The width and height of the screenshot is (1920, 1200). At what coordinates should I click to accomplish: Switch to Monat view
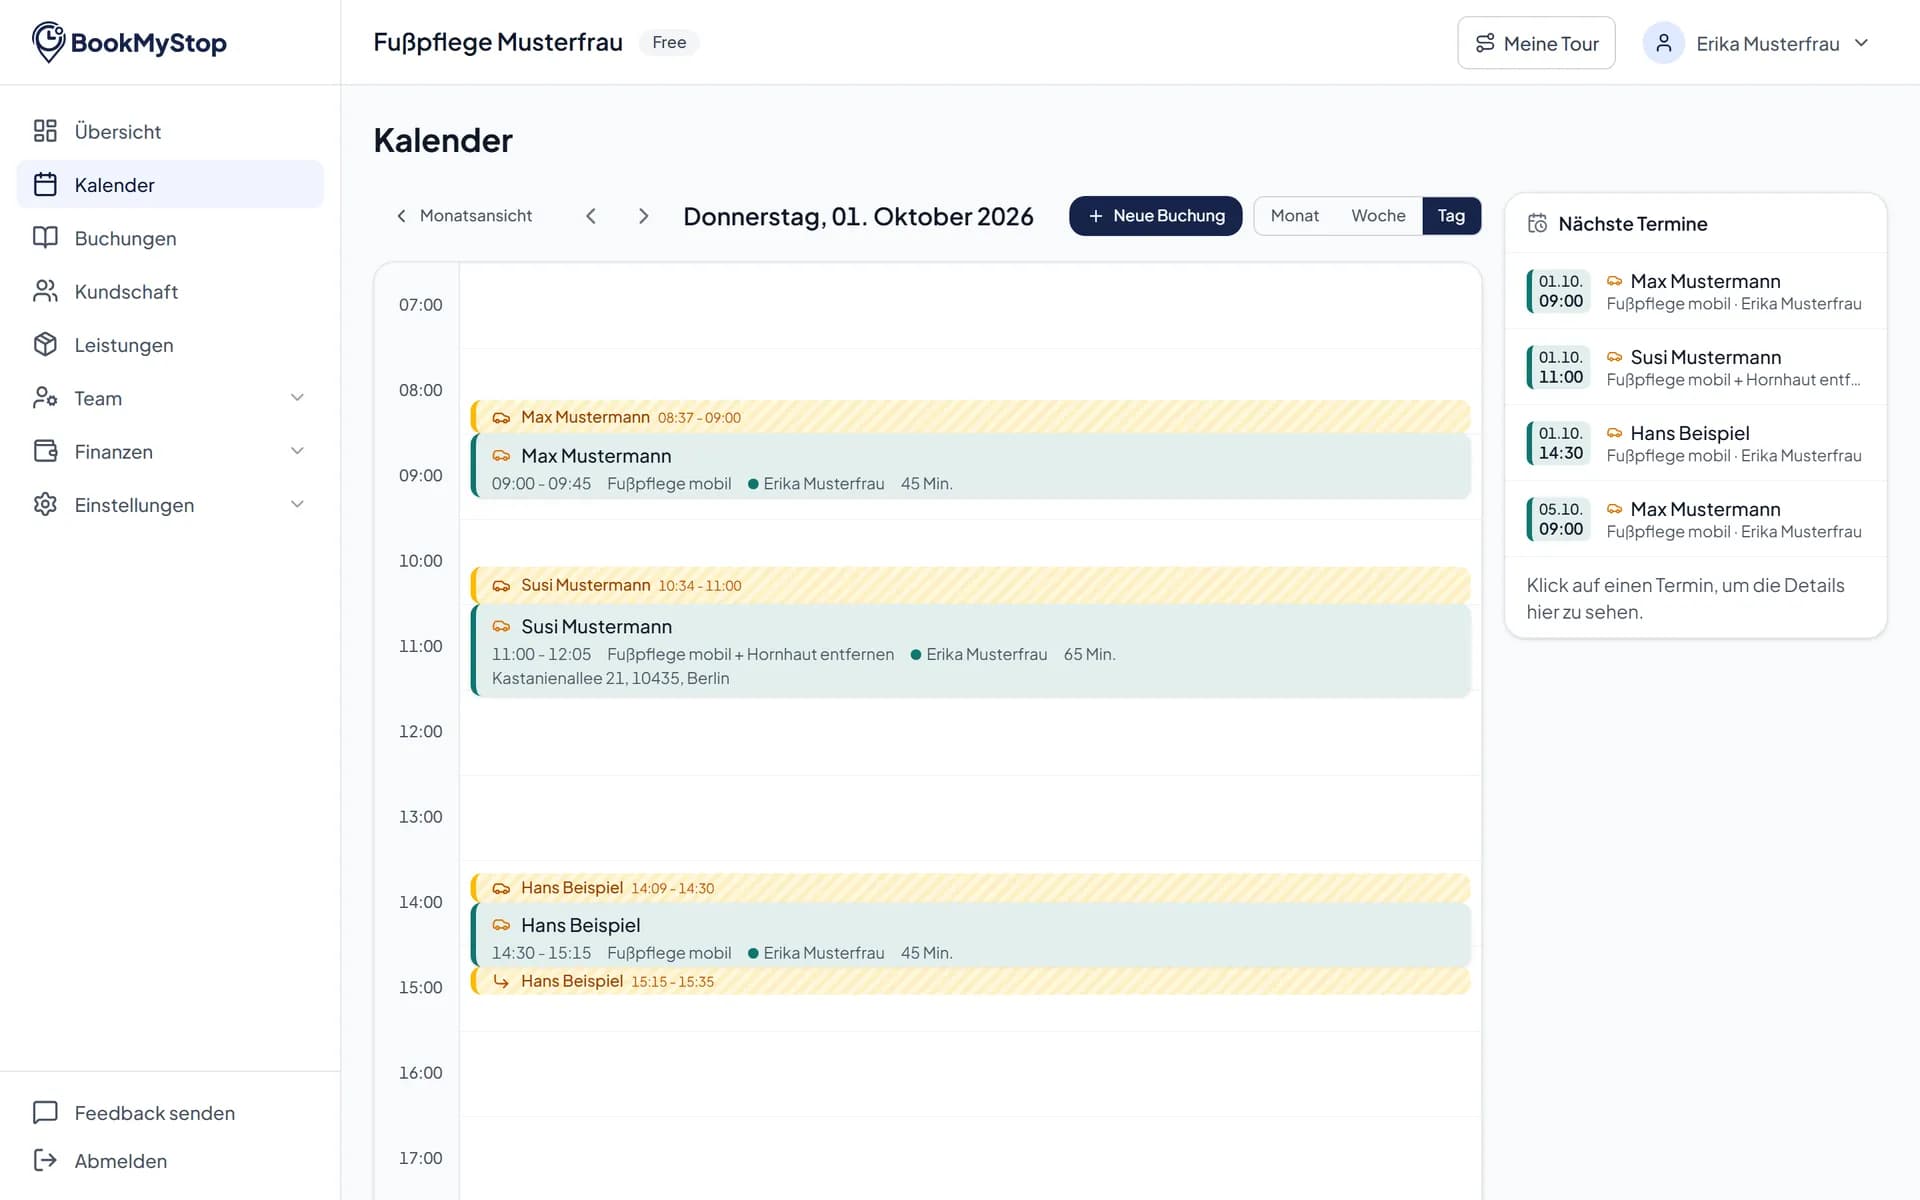[1294, 216]
